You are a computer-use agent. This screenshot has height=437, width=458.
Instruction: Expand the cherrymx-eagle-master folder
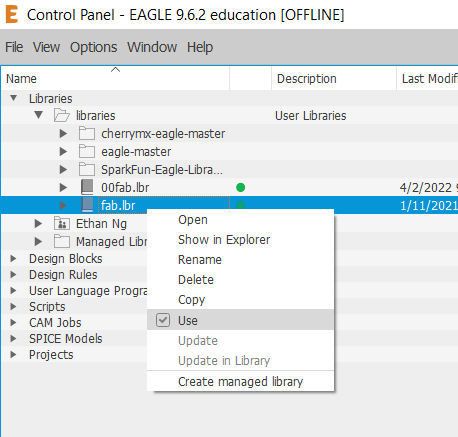point(63,134)
